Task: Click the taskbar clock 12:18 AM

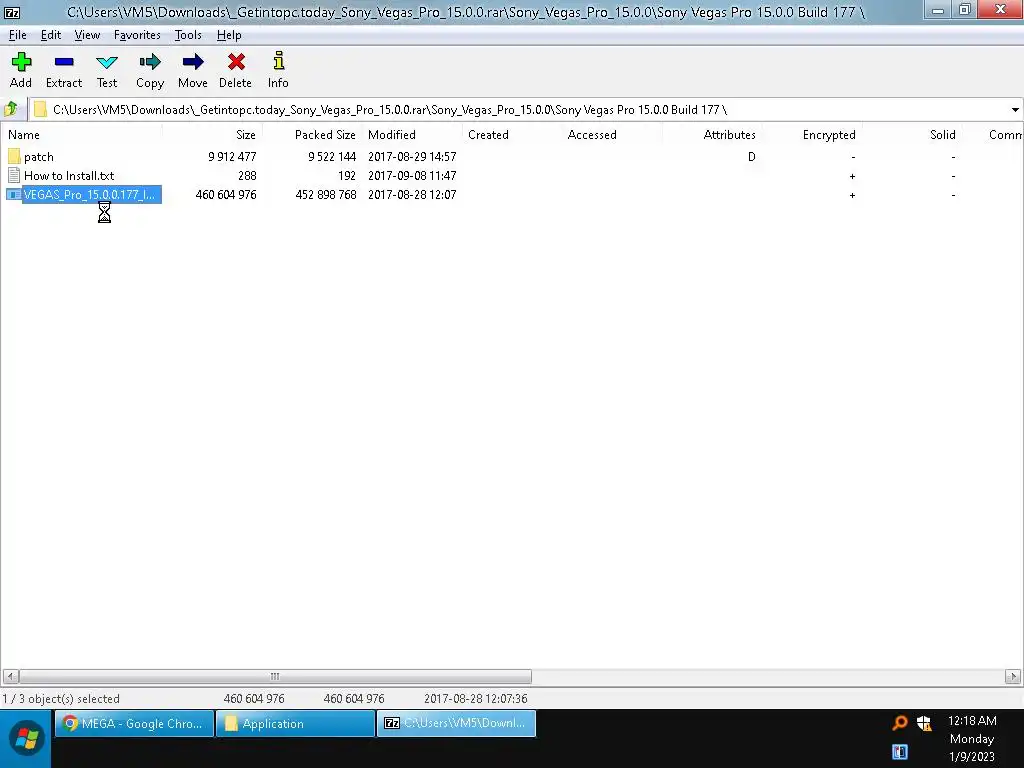Action: 972,720
